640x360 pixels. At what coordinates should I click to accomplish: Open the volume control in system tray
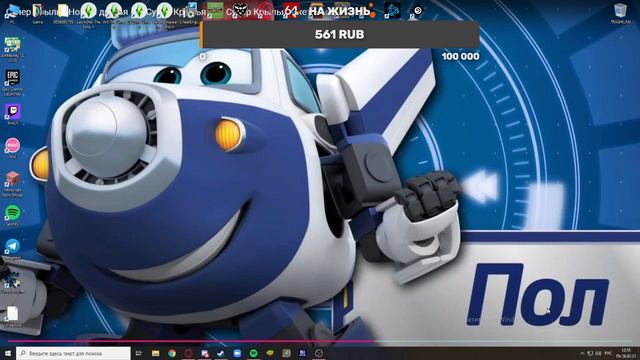click(598, 353)
